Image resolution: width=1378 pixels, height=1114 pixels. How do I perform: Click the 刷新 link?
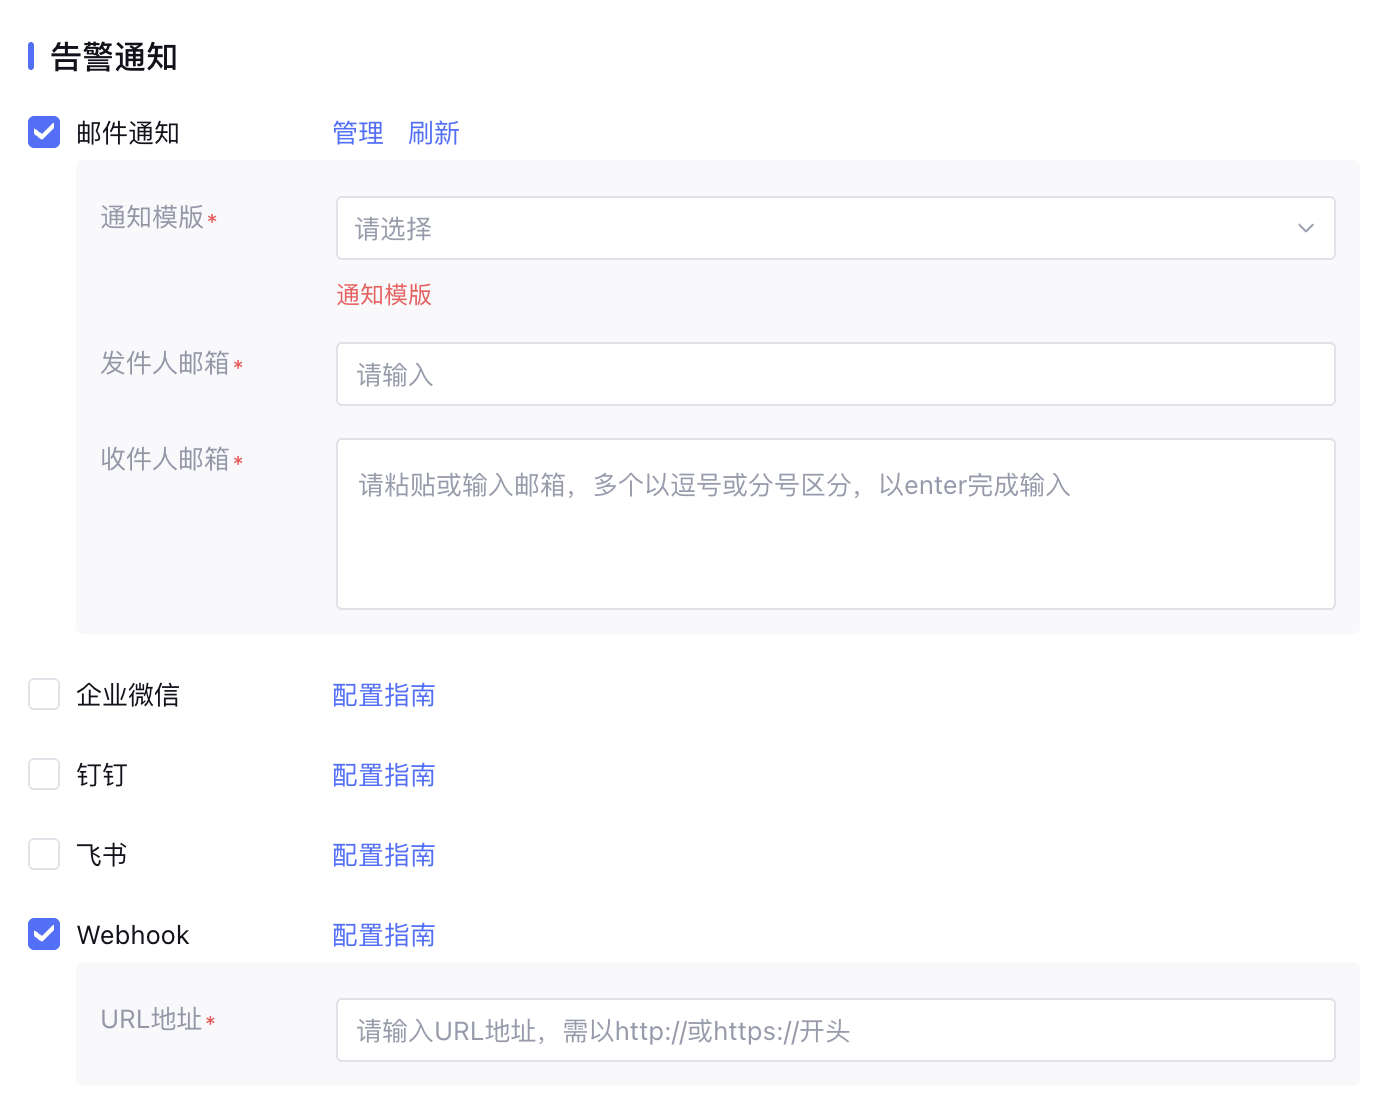click(x=434, y=133)
